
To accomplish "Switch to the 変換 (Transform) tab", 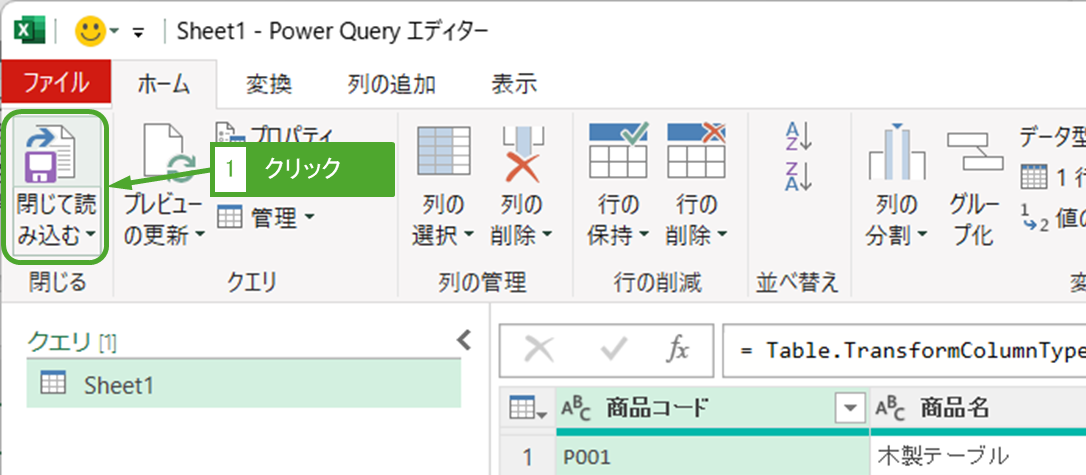I will pos(269,84).
